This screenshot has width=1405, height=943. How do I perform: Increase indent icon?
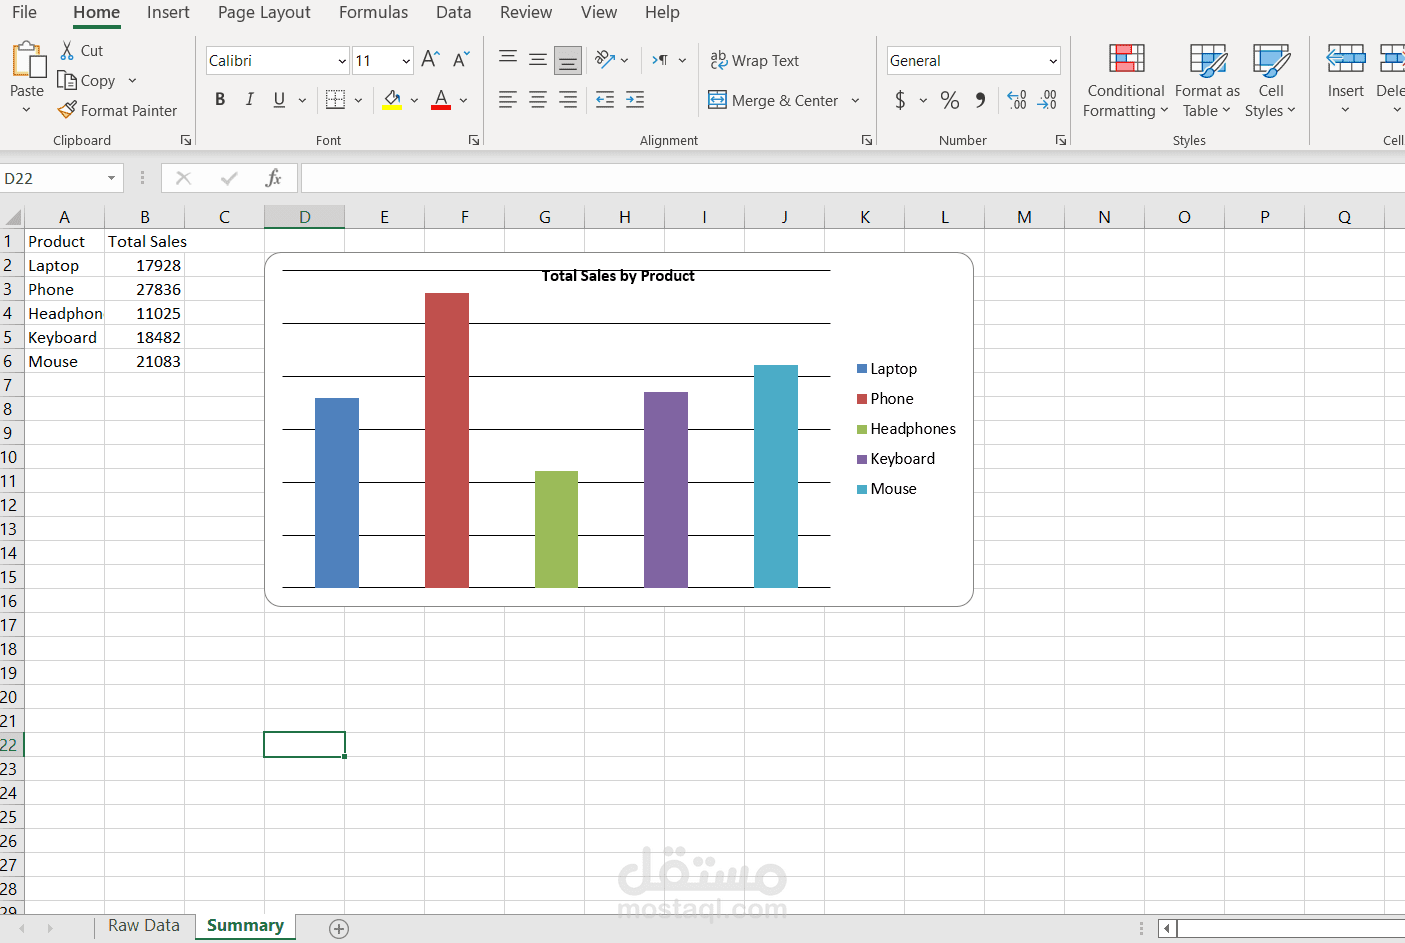click(x=635, y=99)
